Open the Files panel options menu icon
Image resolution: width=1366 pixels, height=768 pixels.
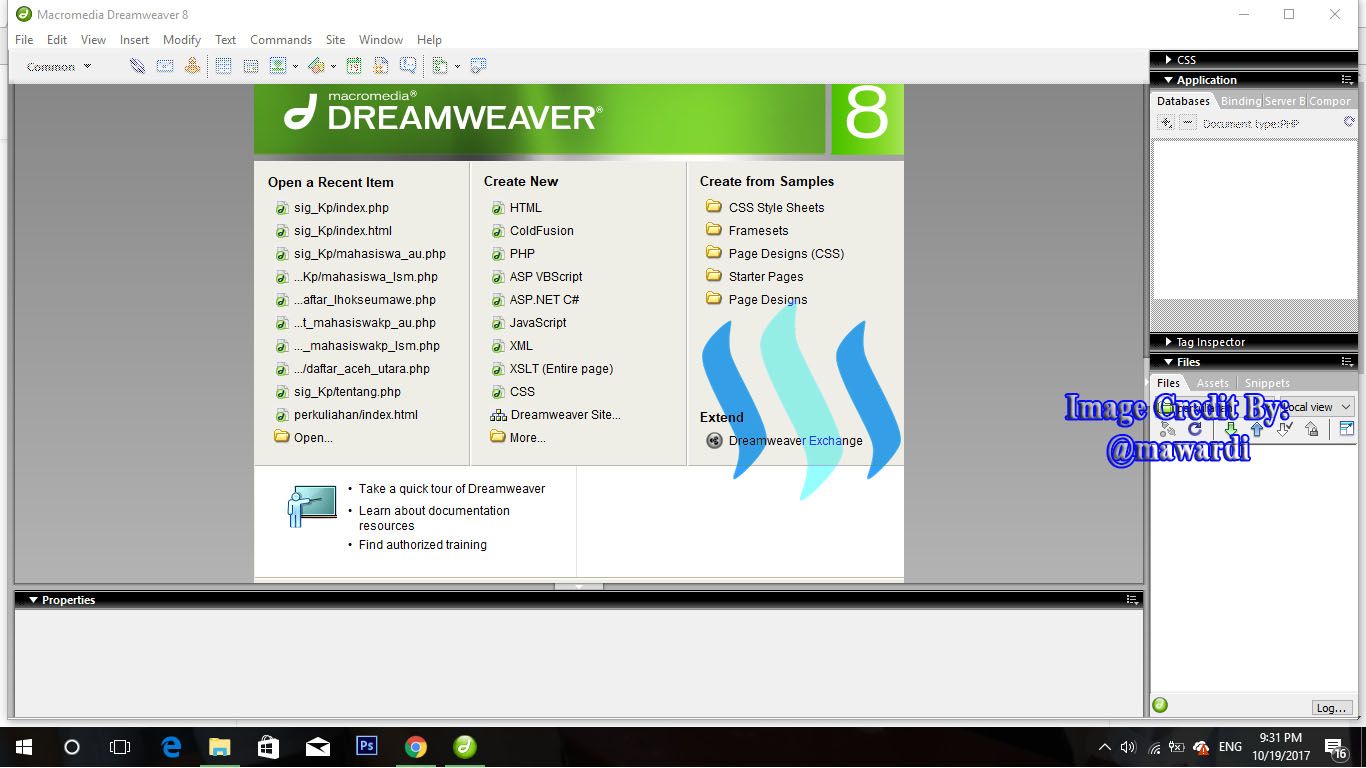[1347, 362]
